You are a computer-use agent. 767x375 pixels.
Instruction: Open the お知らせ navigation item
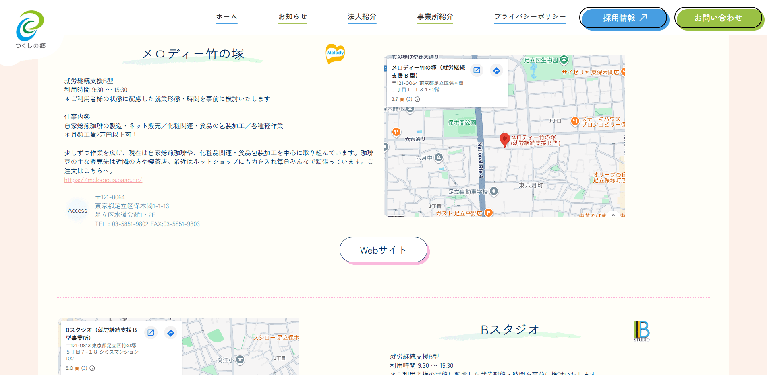(293, 17)
